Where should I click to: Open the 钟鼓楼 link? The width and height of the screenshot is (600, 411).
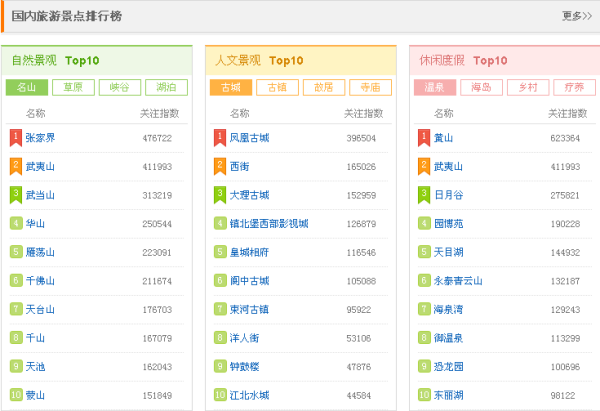click(x=245, y=367)
